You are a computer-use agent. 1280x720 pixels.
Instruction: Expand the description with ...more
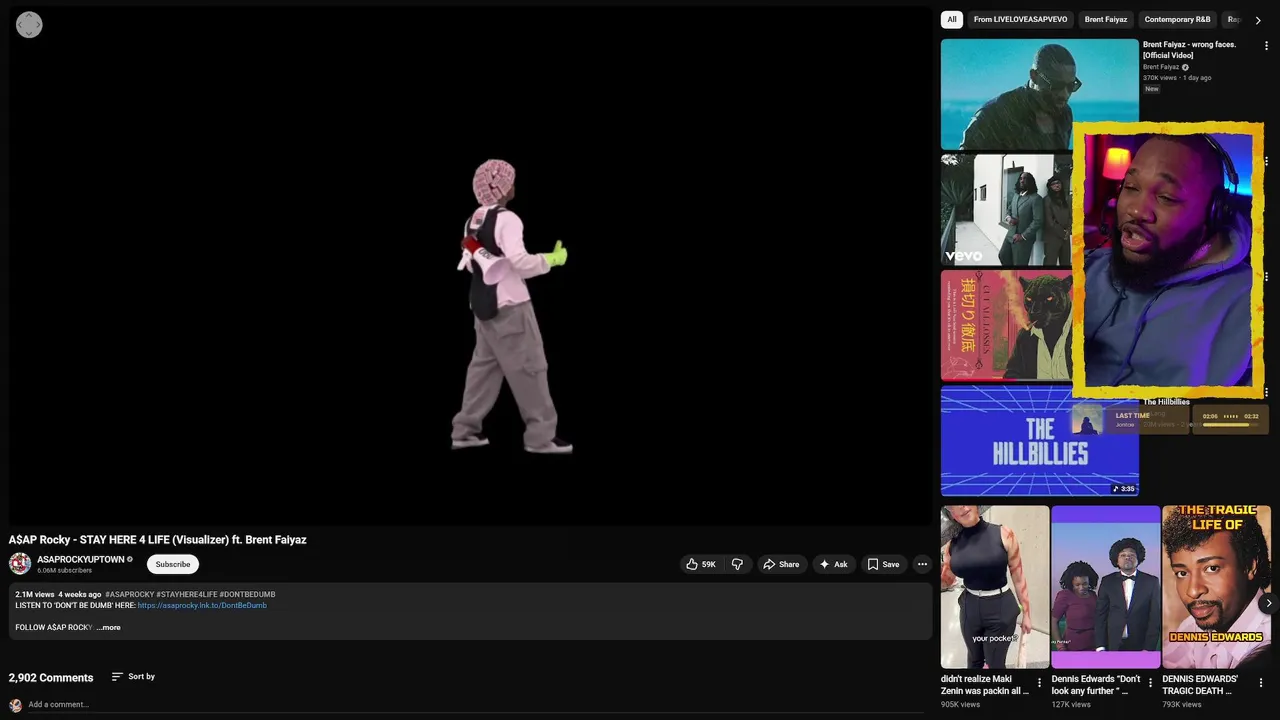(108, 627)
